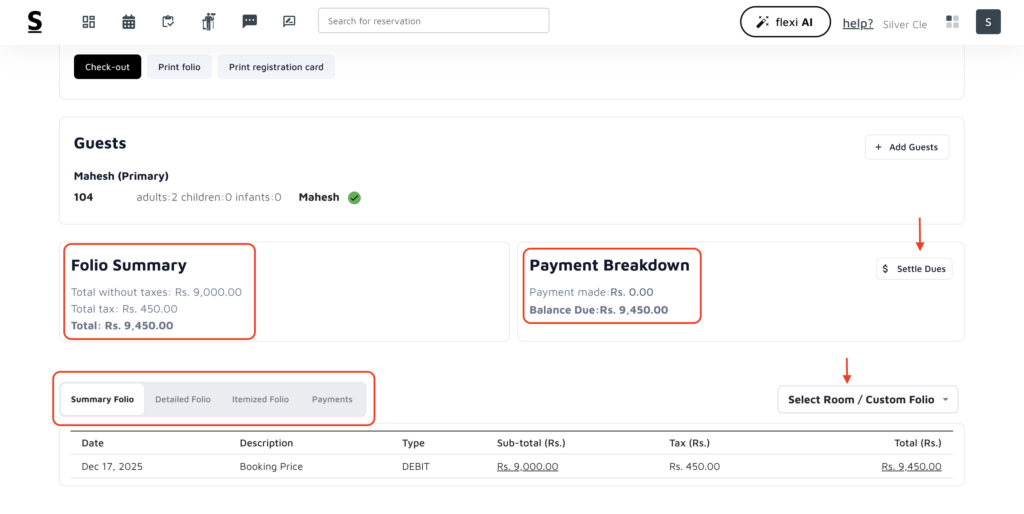The width and height of the screenshot is (1024, 514).
Task: Expand Select Room / Custom Folio dropdown
Action: 867,400
